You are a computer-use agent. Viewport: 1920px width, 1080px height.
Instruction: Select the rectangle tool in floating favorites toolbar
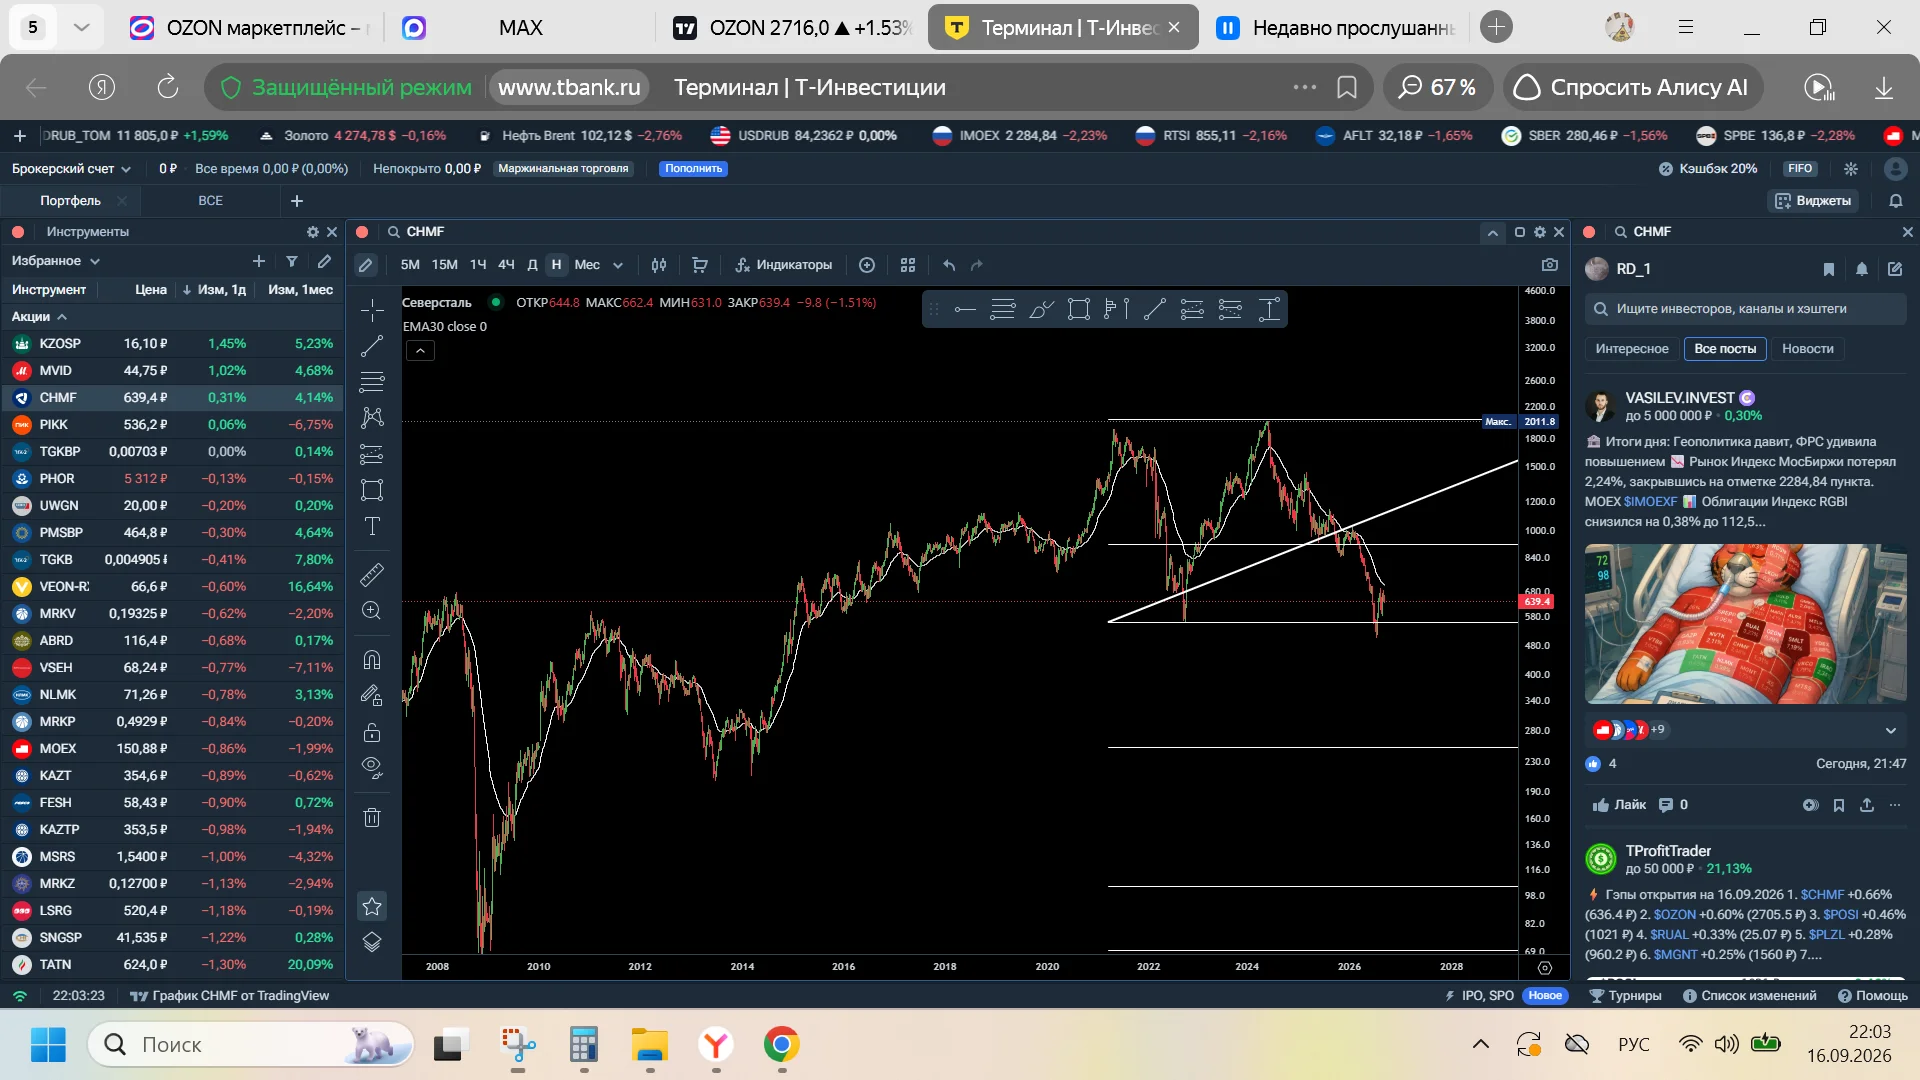(x=1078, y=310)
